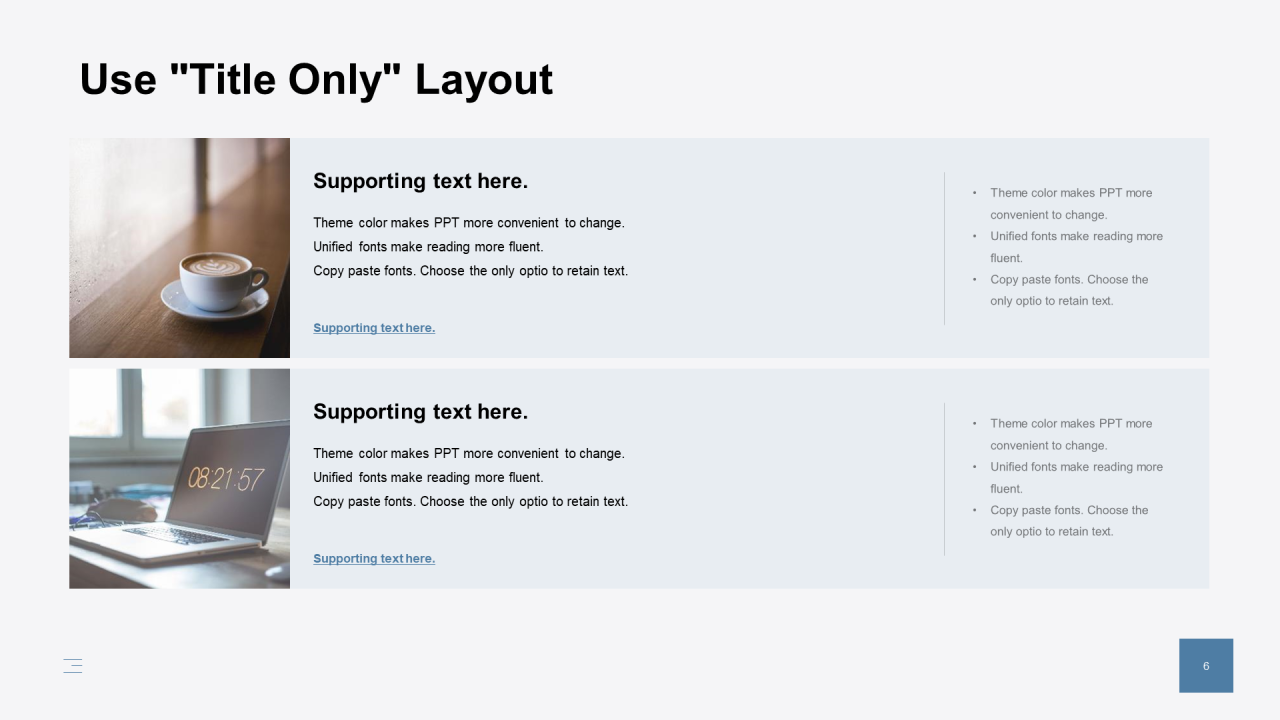Click the top-right bullet 'Theme color makes PPT more'
The image size is (1280, 720).
coord(1071,193)
